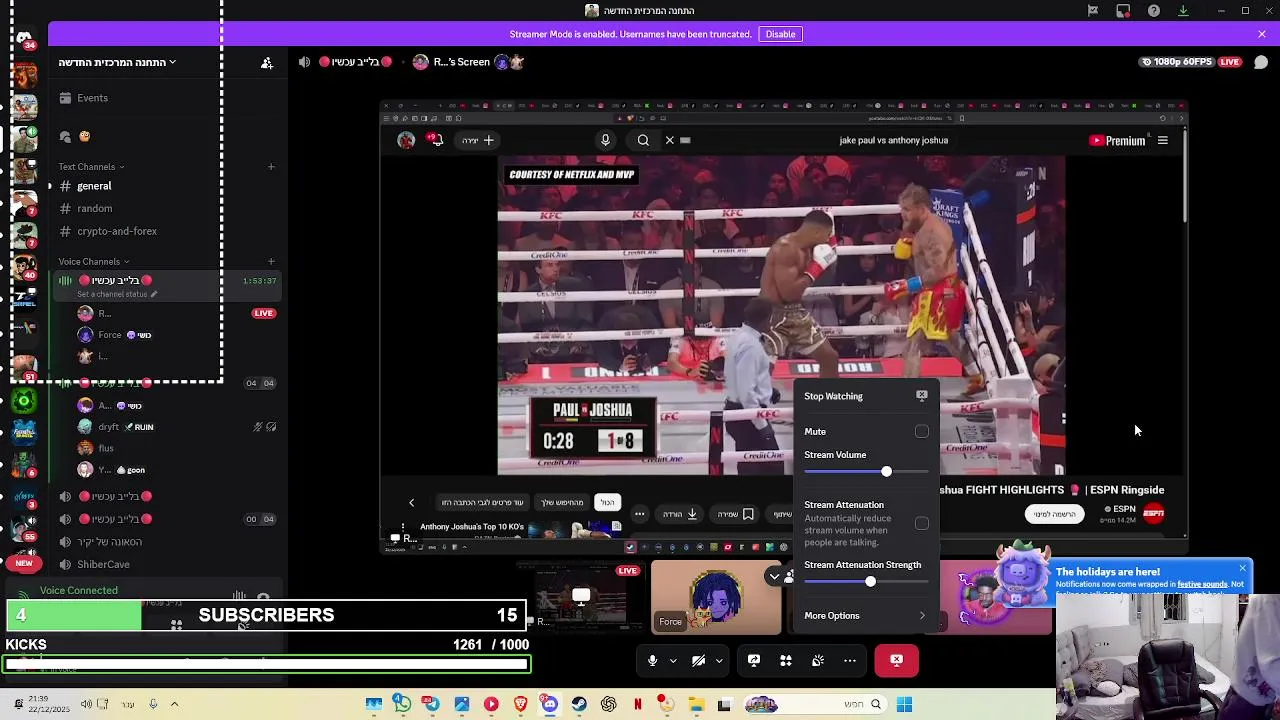The width and height of the screenshot is (1280, 720).
Task: Disable Streamer Mode from the banner
Action: pyautogui.click(x=780, y=34)
